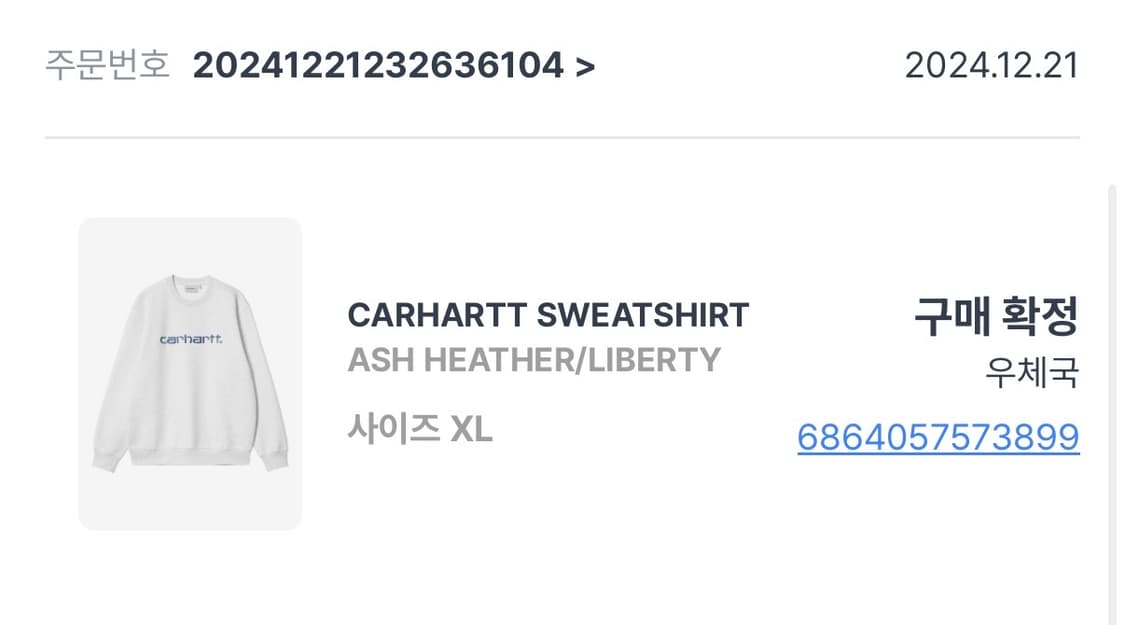Open the CARHARTT SWEATSHIRT product title
1125x625 pixels.
[x=548, y=315]
